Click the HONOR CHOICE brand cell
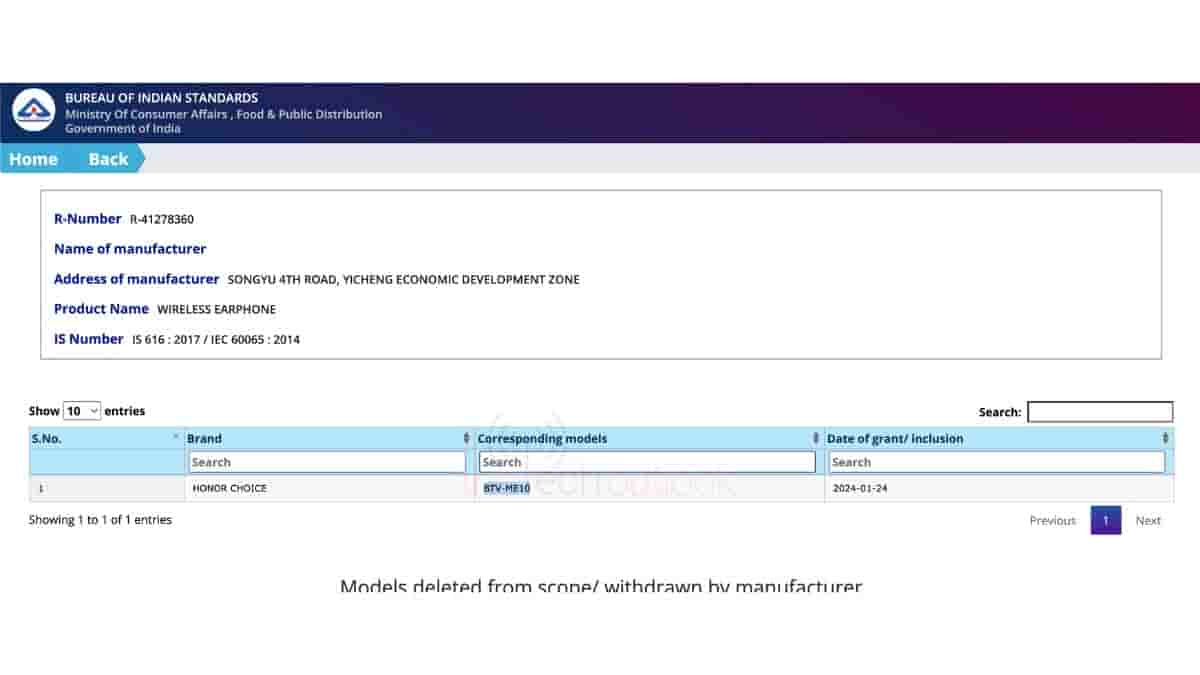The height and width of the screenshot is (675, 1200). click(x=229, y=488)
